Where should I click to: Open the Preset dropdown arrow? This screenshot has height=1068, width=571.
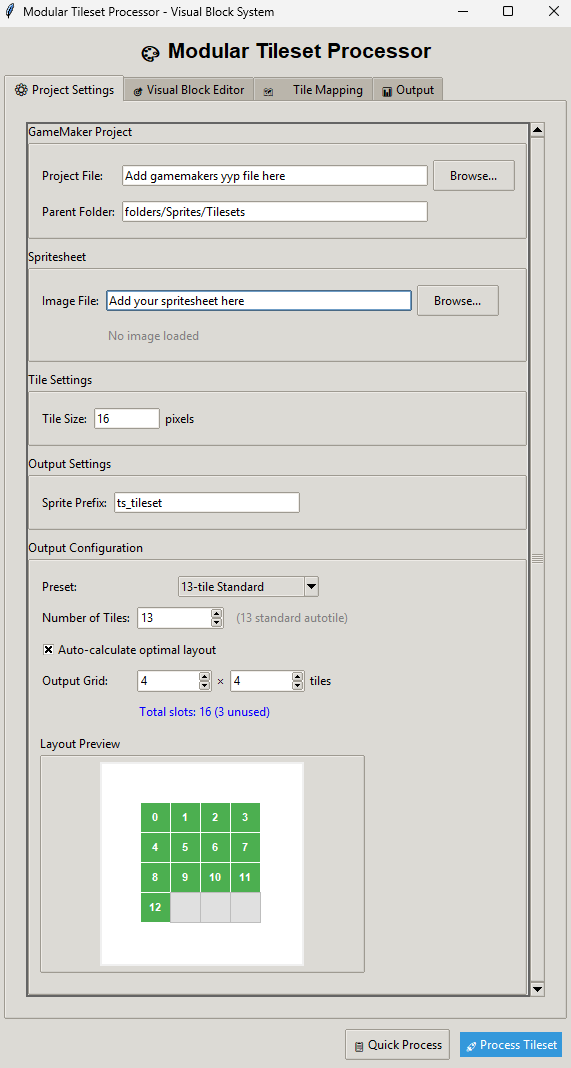[311, 586]
